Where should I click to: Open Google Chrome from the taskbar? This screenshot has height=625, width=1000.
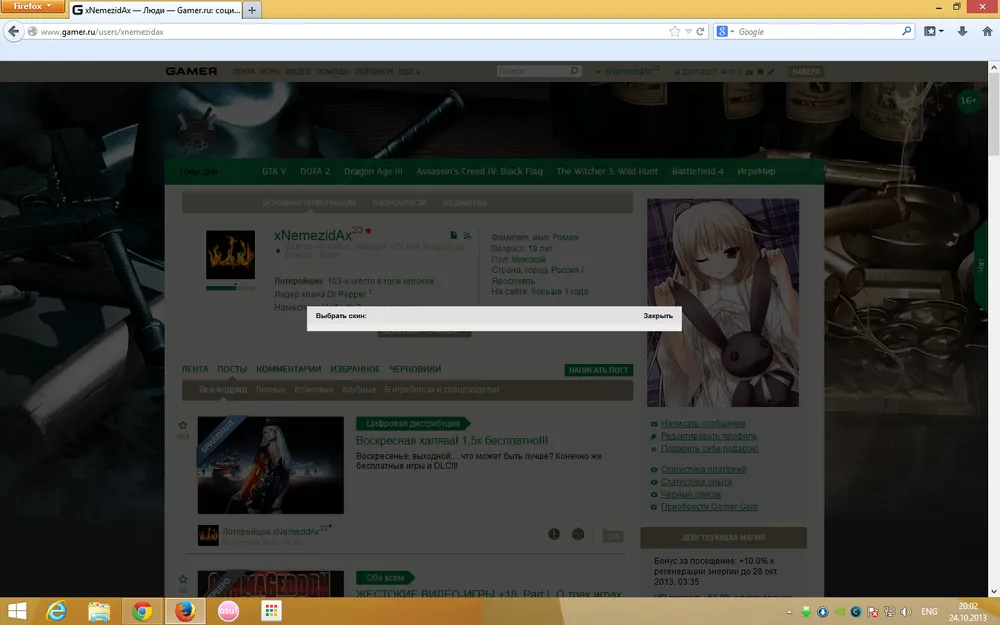click(142, 610)
